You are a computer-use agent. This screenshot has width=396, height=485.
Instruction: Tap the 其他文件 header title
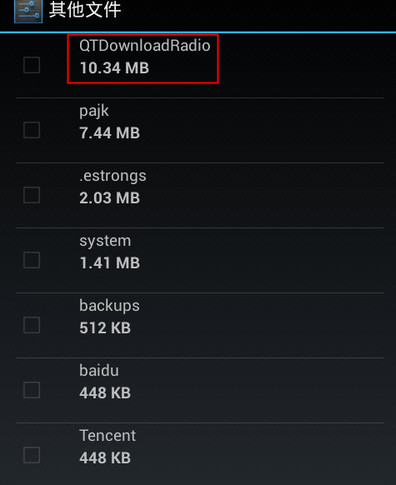pyautogui.click(x=85, y=10)
